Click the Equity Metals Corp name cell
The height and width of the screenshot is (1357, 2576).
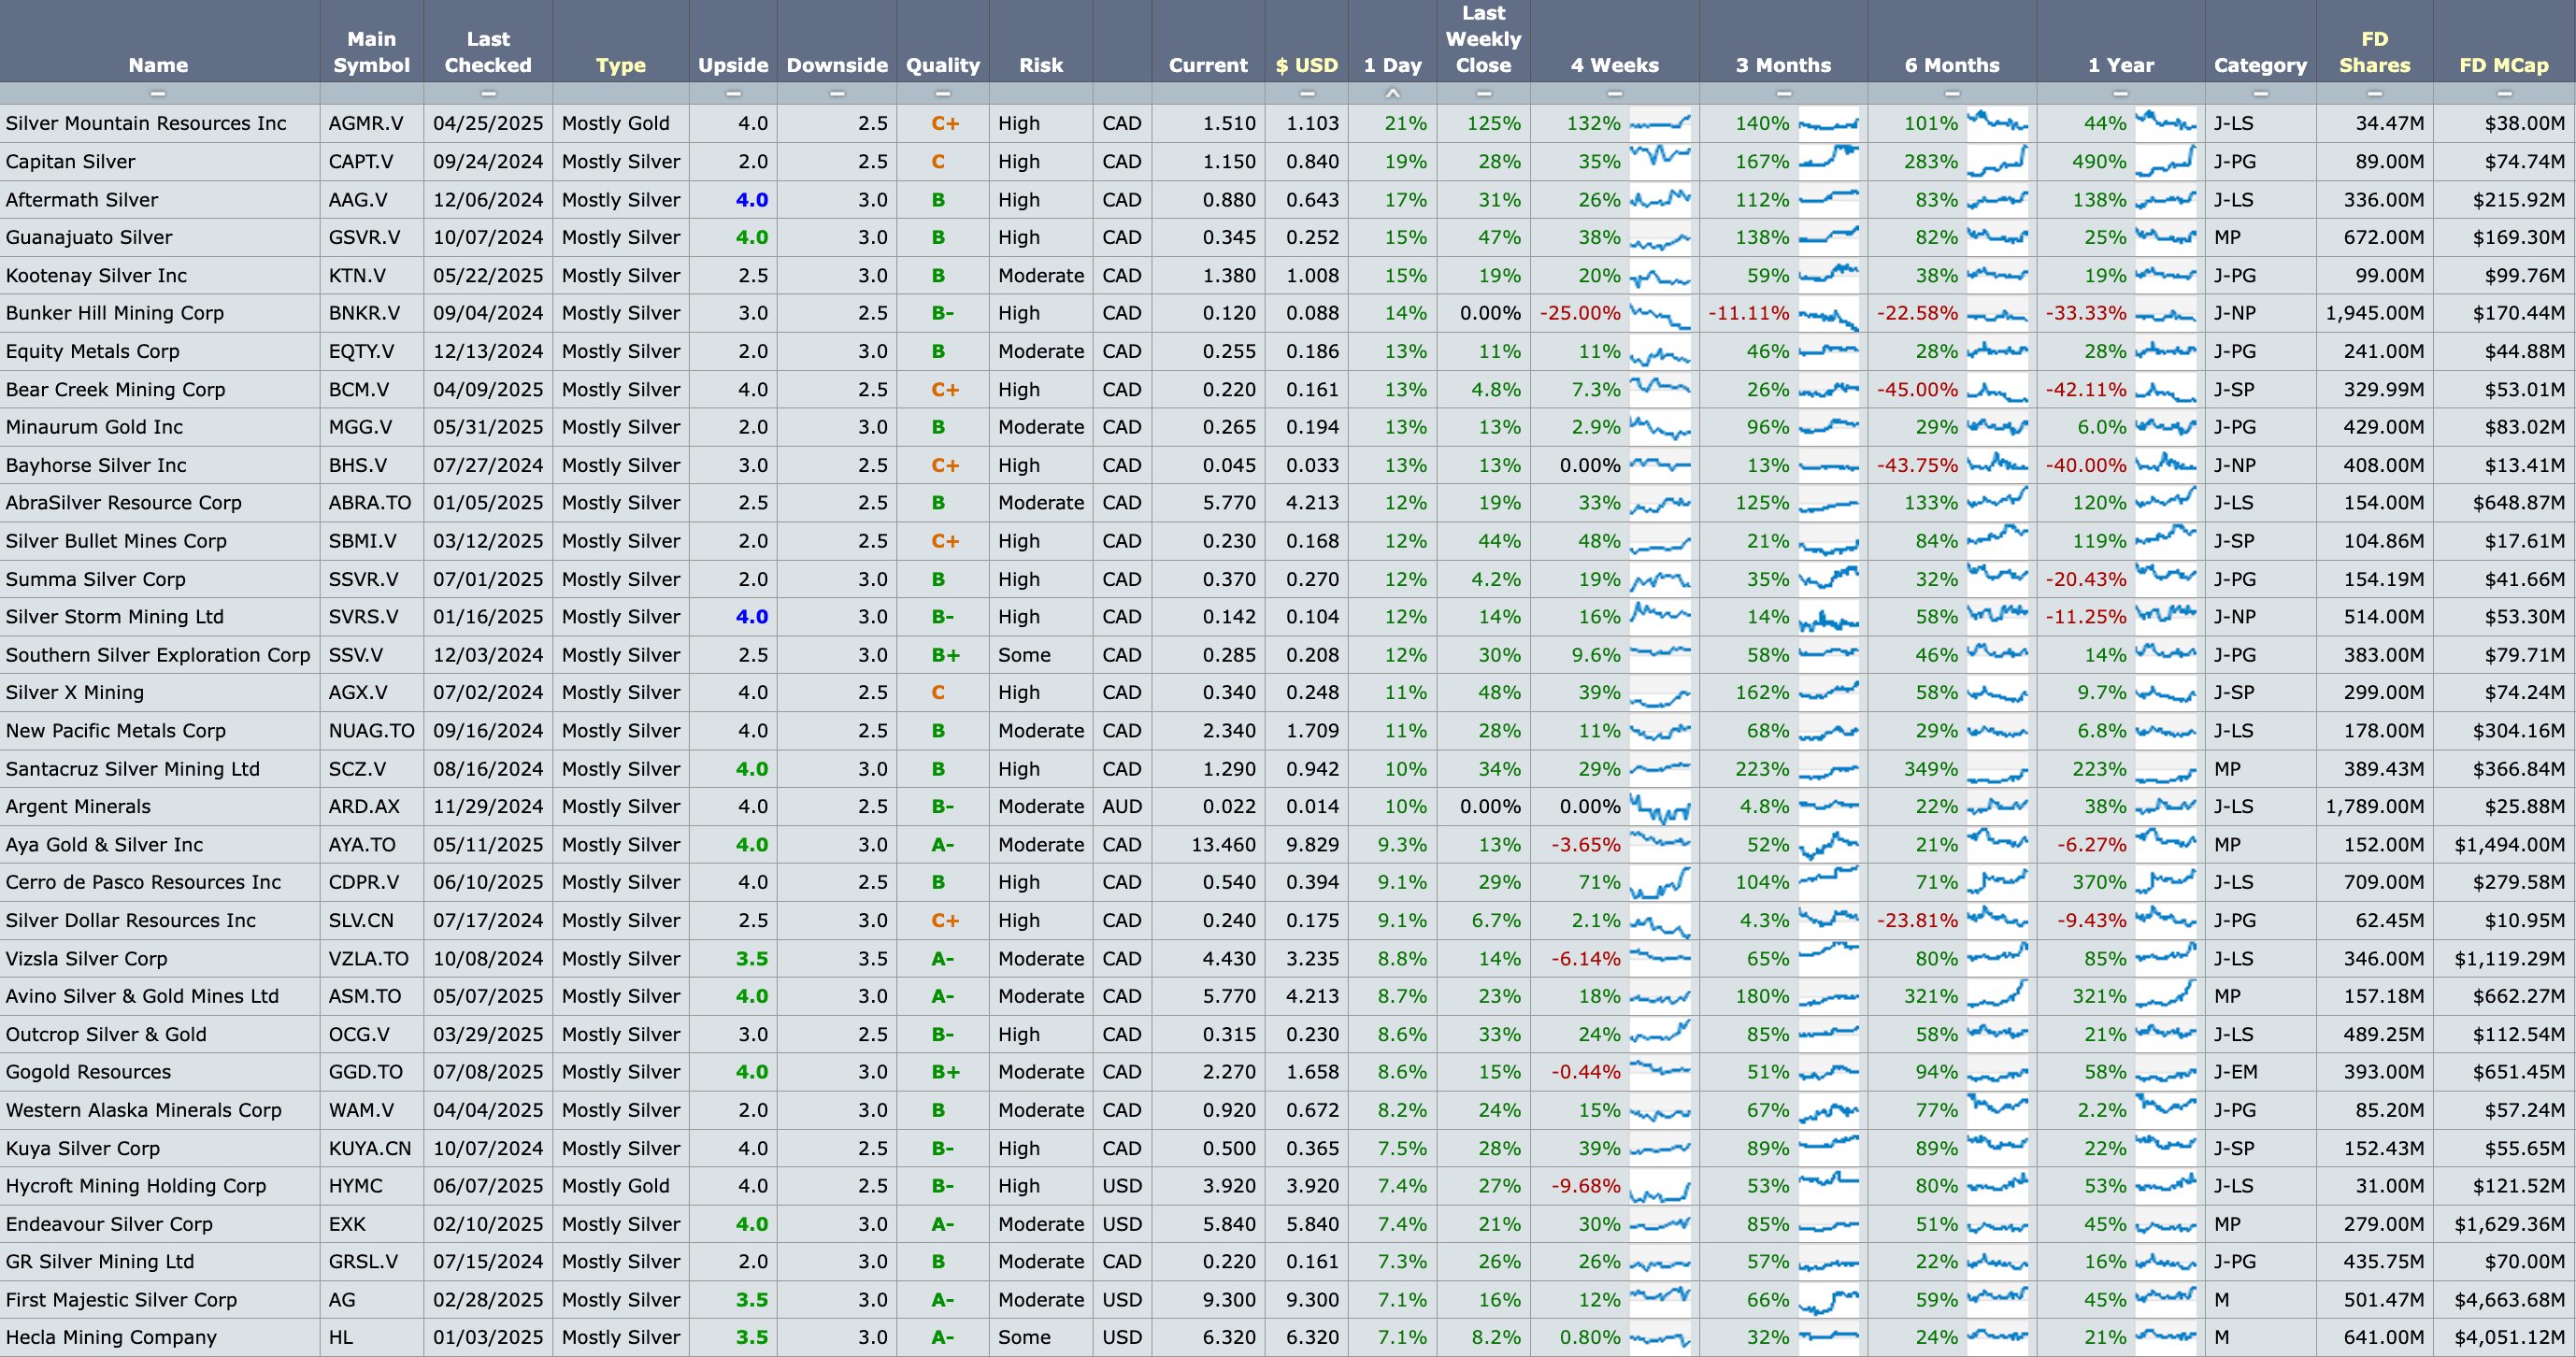point(92,351)
